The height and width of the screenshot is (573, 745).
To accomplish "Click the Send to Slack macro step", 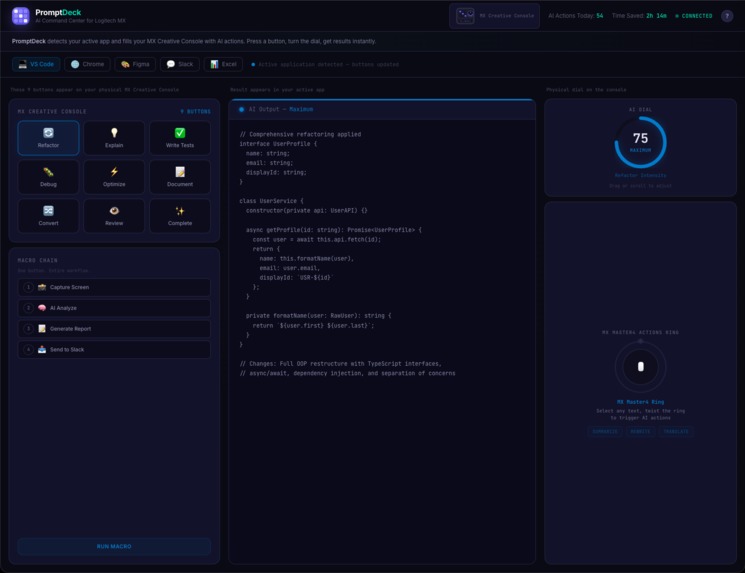I will (114, 350).
